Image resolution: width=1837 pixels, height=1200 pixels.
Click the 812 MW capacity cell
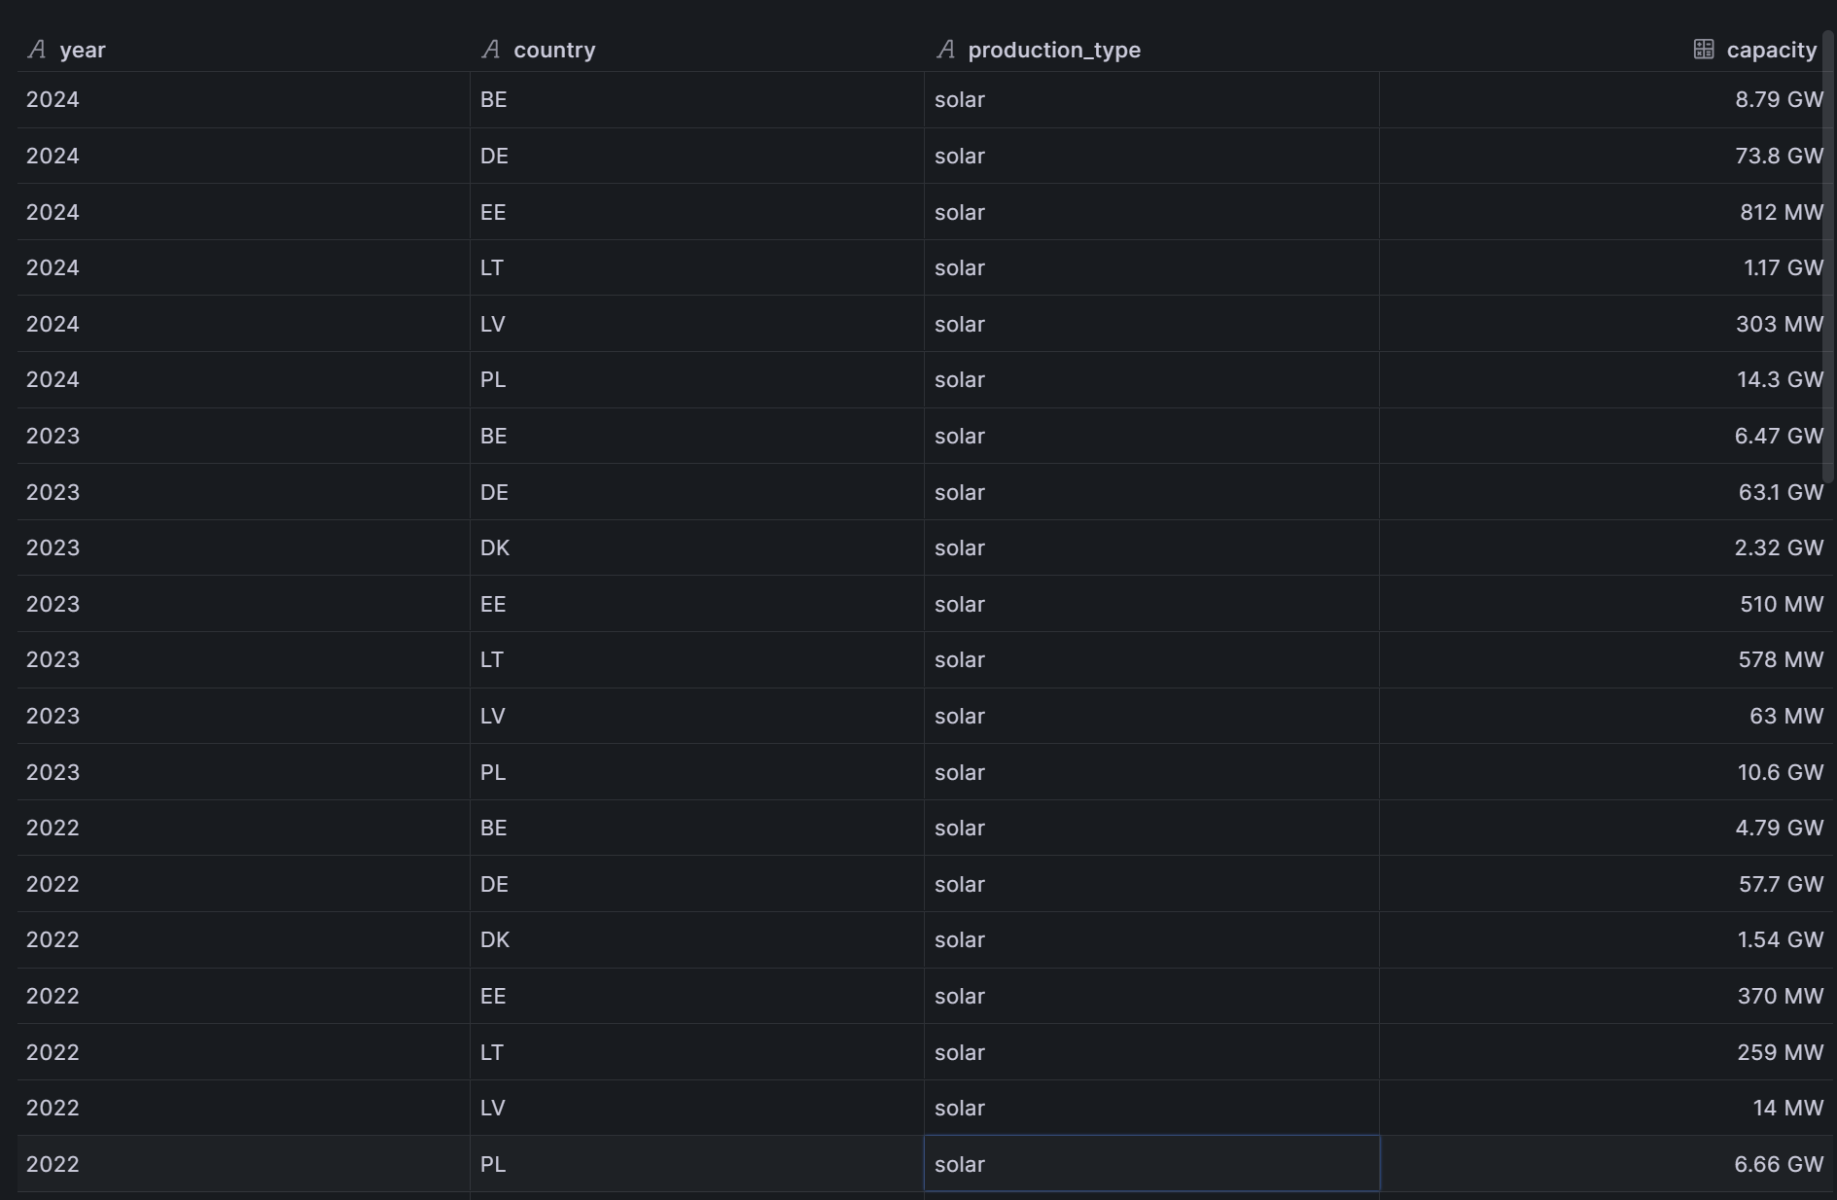coord(1780,212)
